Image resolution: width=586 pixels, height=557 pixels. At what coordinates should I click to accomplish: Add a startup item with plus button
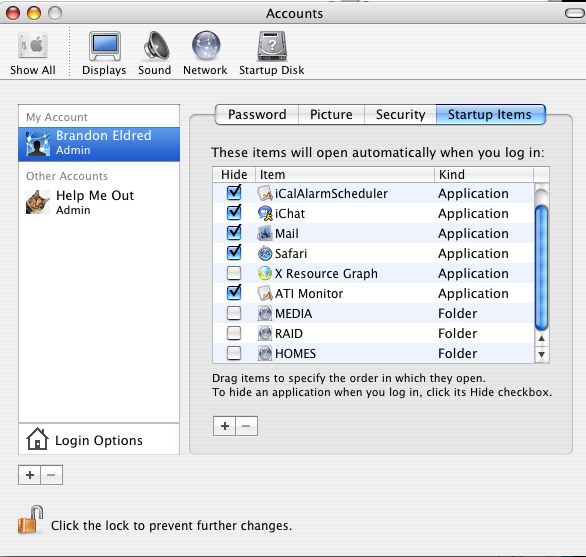[x=225, y=426]
